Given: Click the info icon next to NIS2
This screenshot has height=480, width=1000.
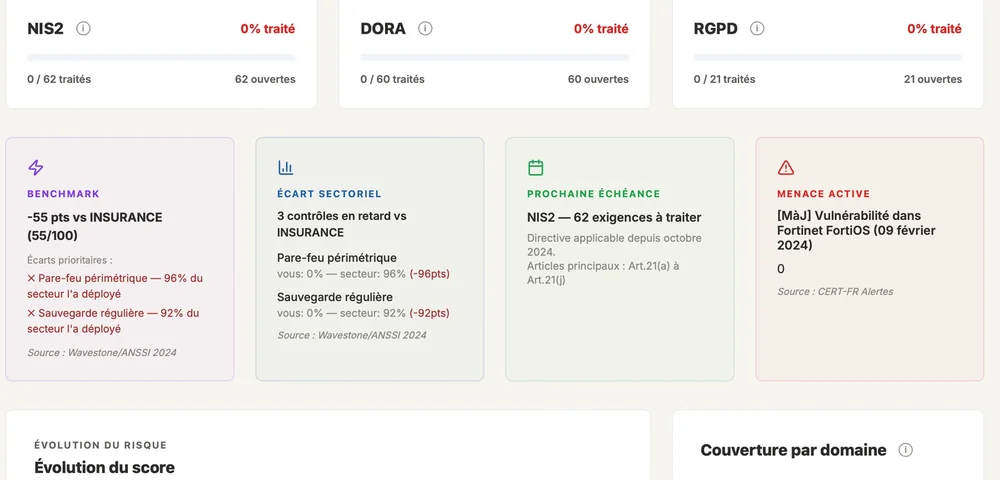Looking at the screenshot, I should pyautogui.click(x=83, y=29).
